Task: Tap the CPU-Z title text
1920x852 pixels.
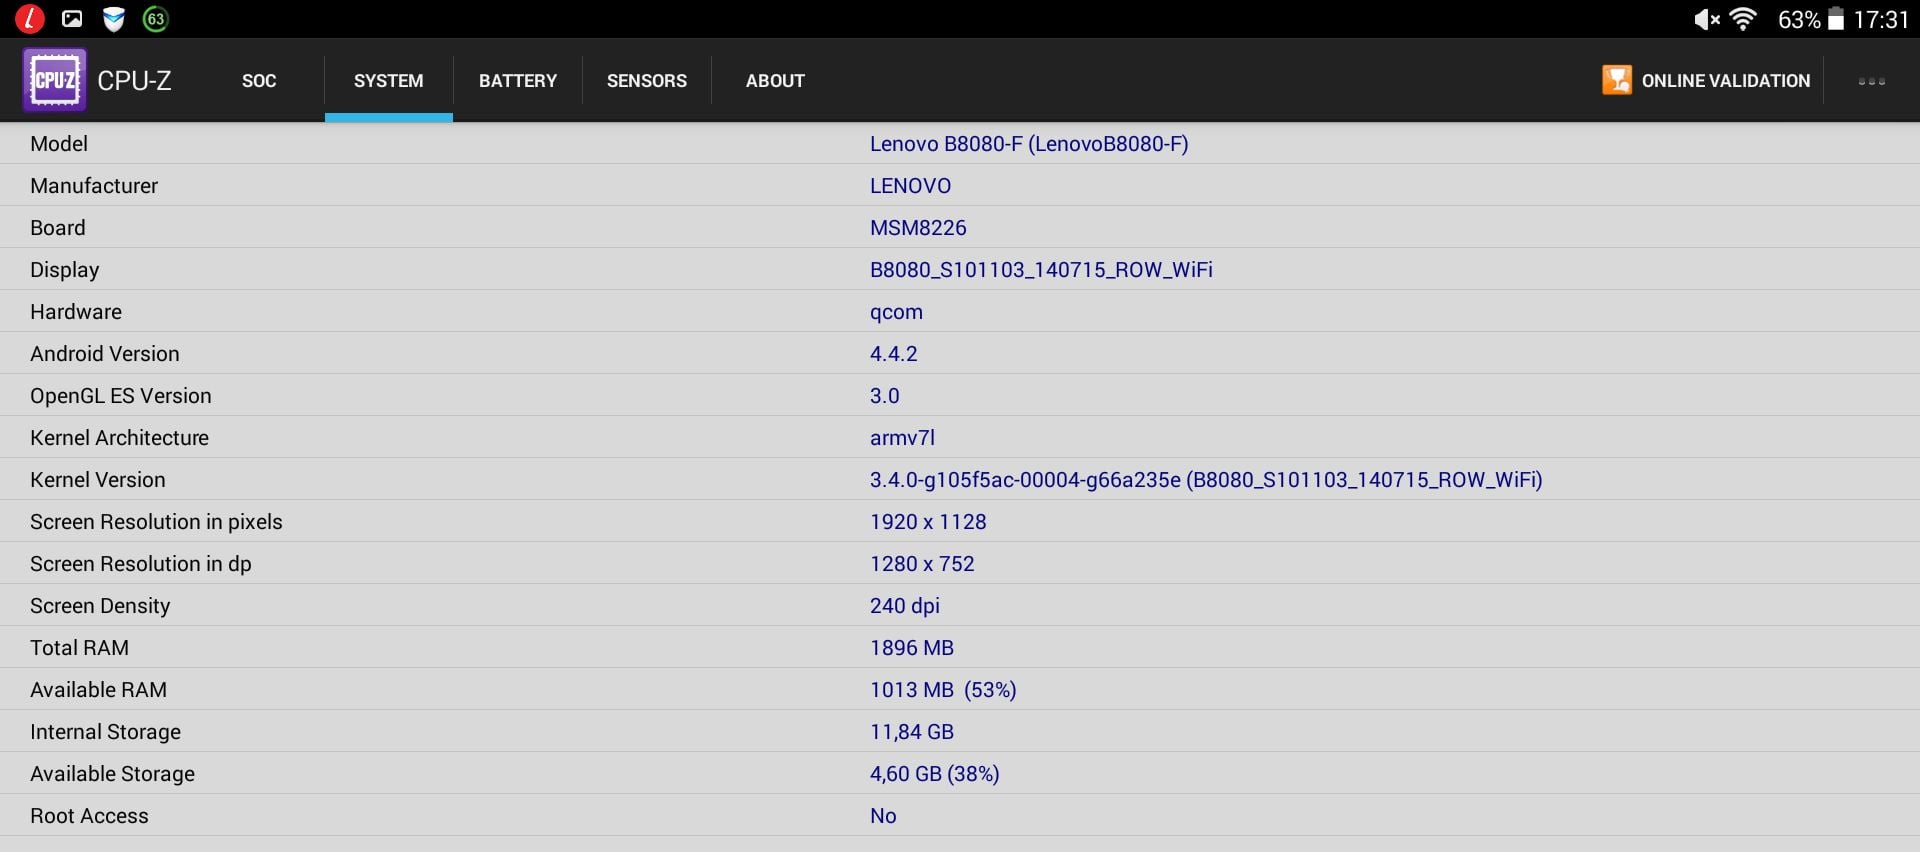Action: 134,81
